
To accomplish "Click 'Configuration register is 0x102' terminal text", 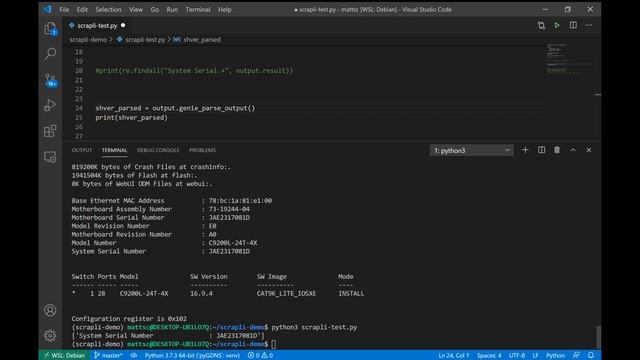I will click(129, 319).
